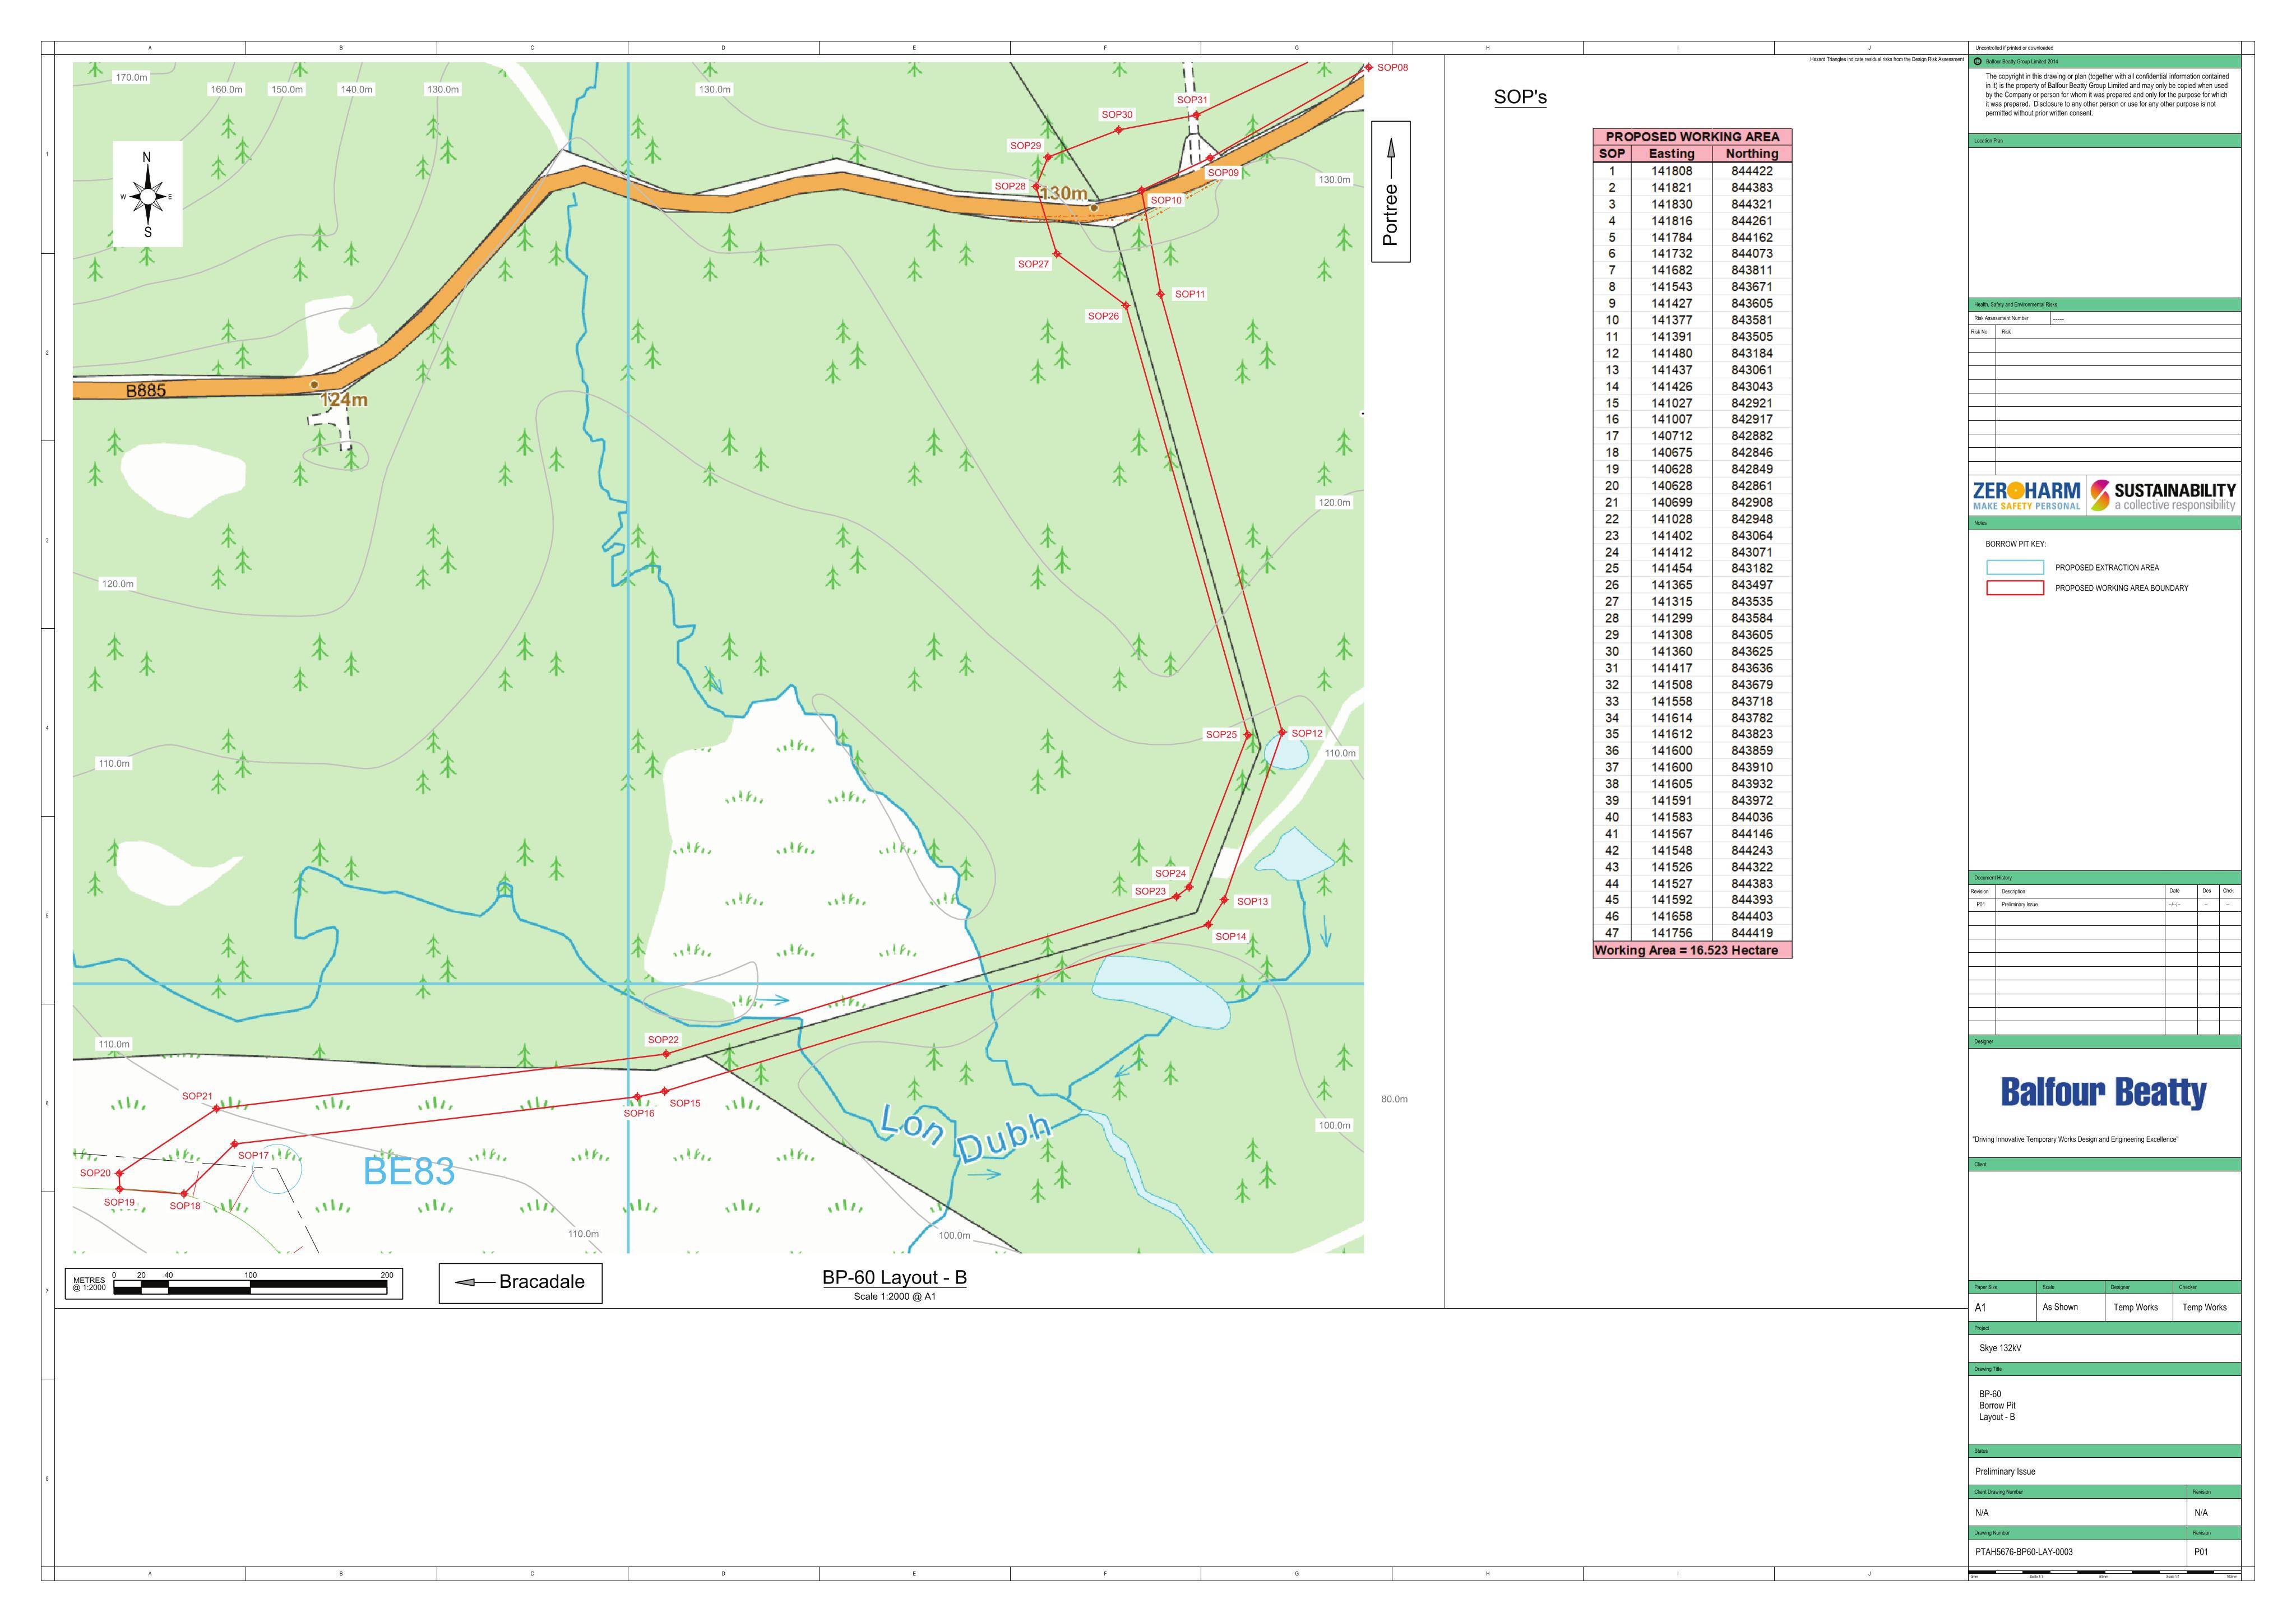The image size is (2296, 1622).
Task: Click Easting value 140628 for SOP 19
Action: [1672, 469]
